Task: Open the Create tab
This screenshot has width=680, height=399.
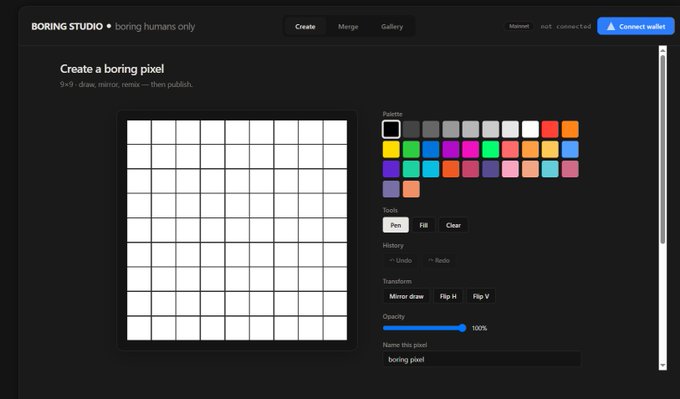Action: [305, 26]
